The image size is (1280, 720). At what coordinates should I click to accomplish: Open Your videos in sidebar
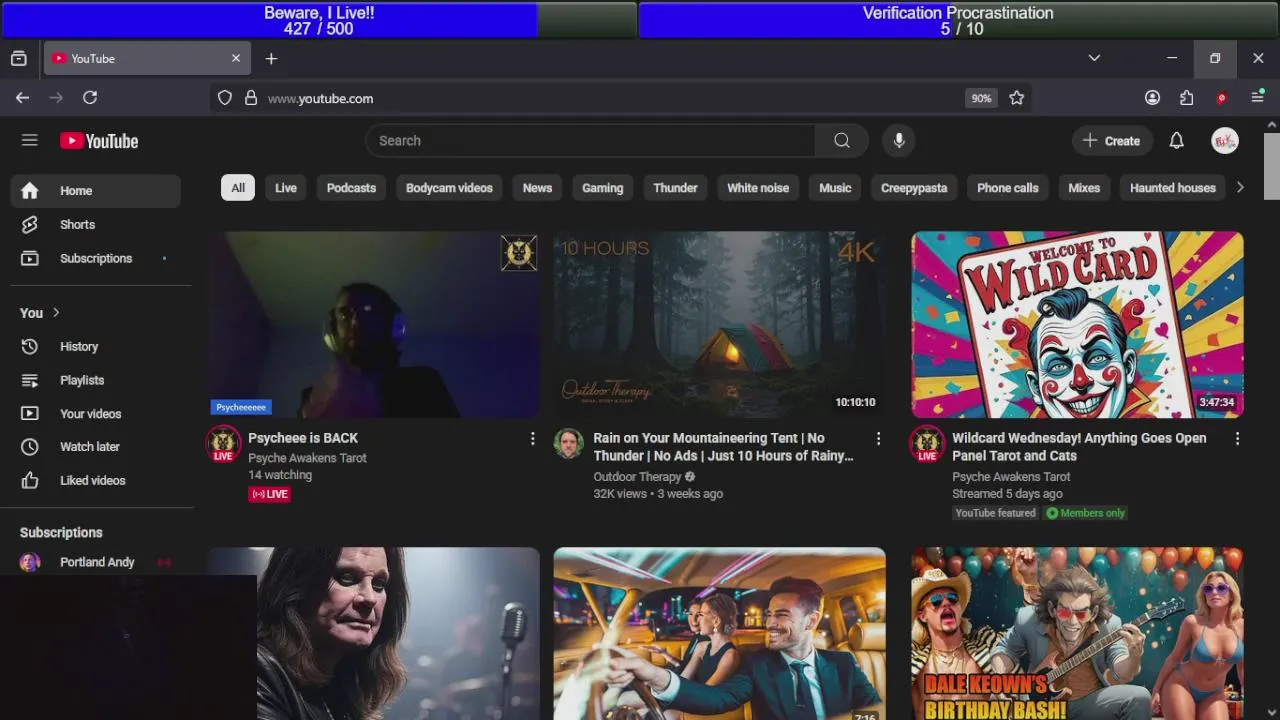[x=96, y=414]
